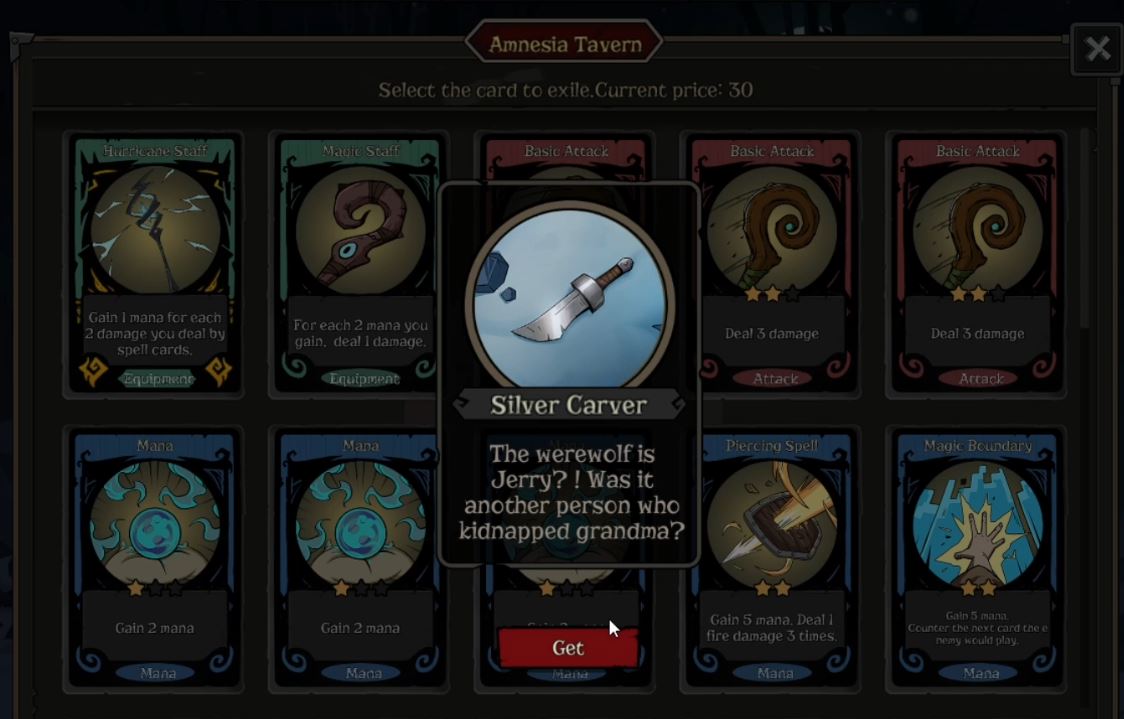Click the club icon on fourth Basic Attack
The image size is (1124, 719).
coord(771,231)
